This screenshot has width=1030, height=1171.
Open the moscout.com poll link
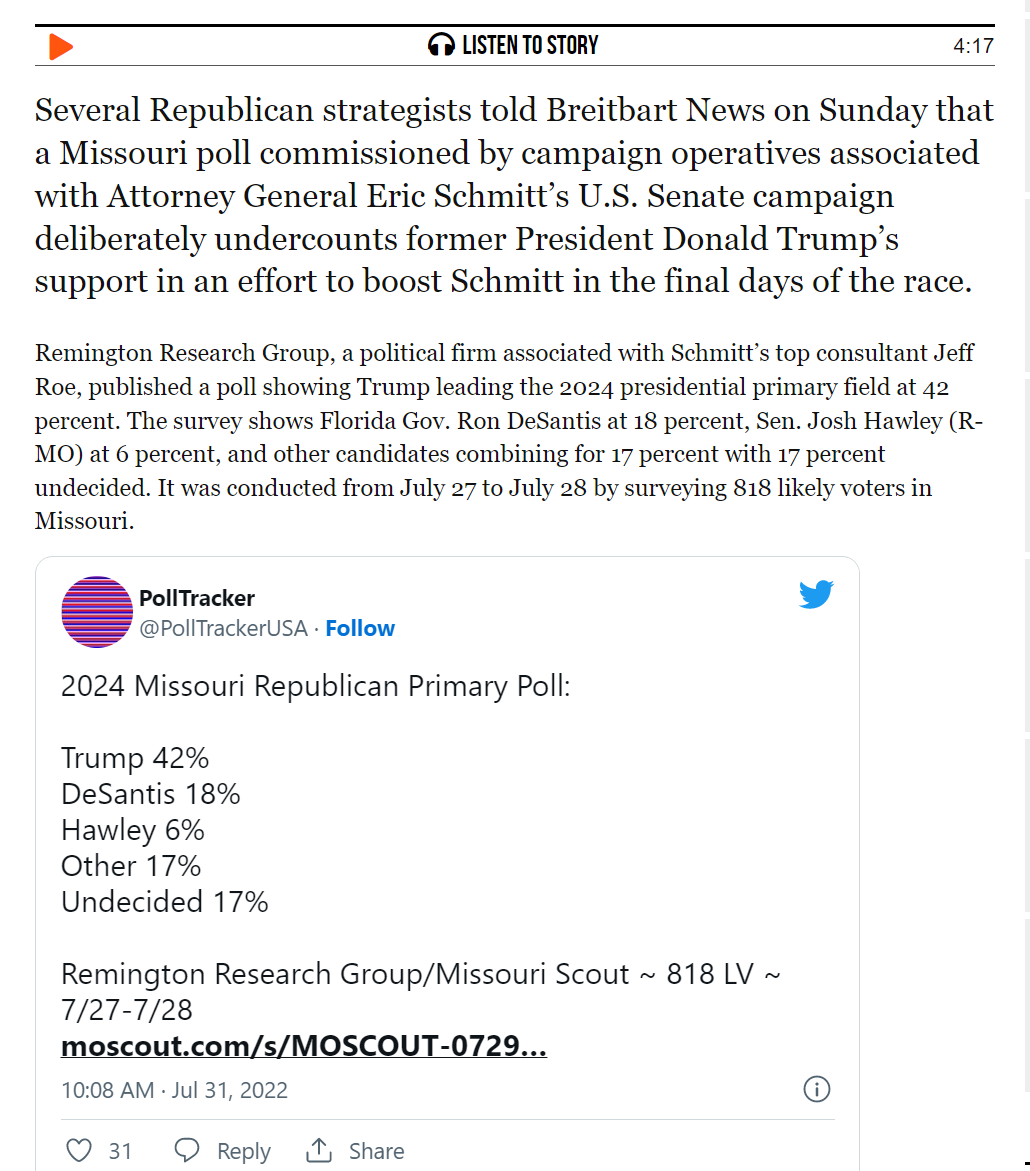point(304,1046)
